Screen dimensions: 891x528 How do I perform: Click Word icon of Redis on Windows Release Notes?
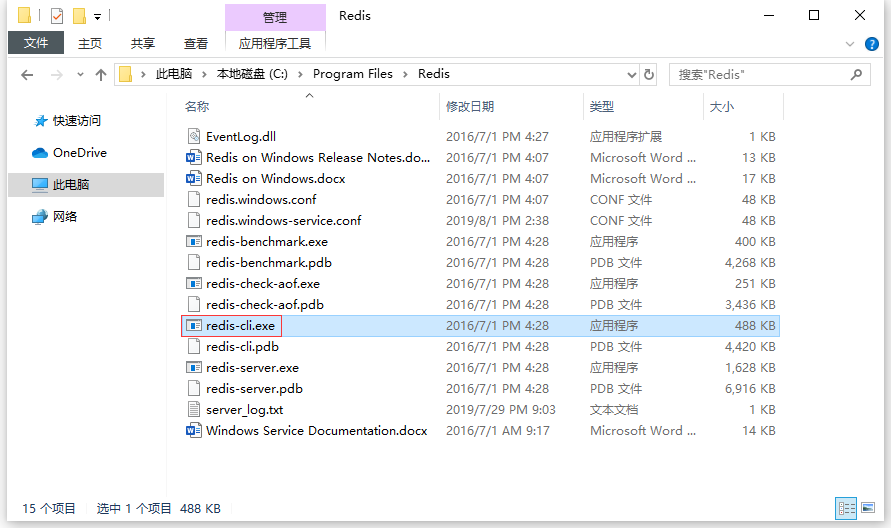click(x=194, y=157)
